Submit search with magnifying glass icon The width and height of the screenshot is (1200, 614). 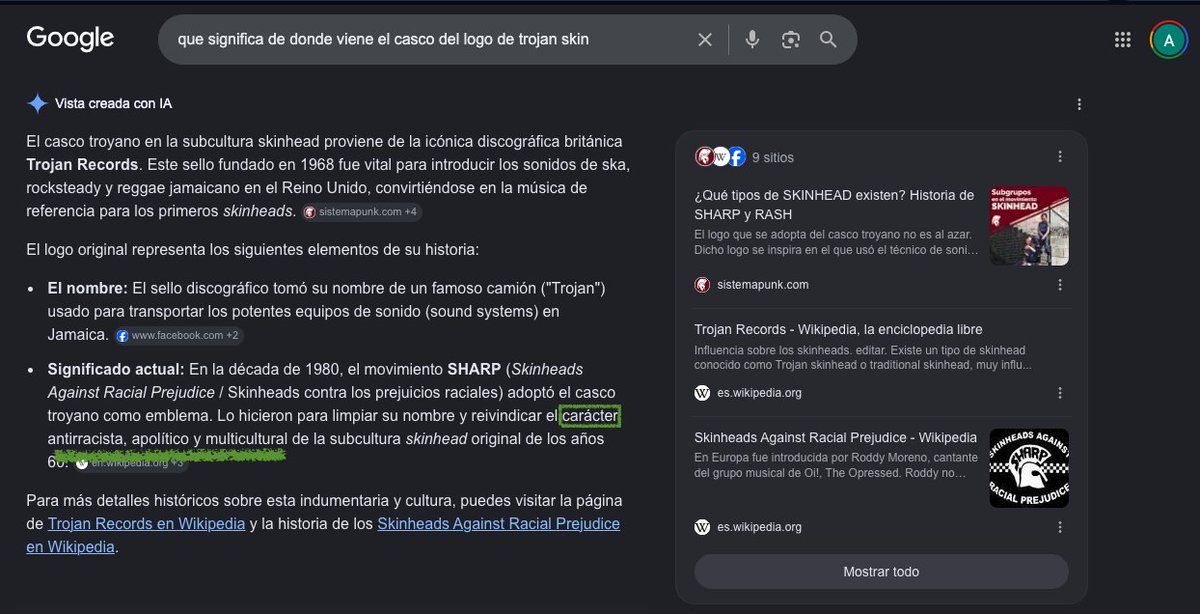[828, 39]
